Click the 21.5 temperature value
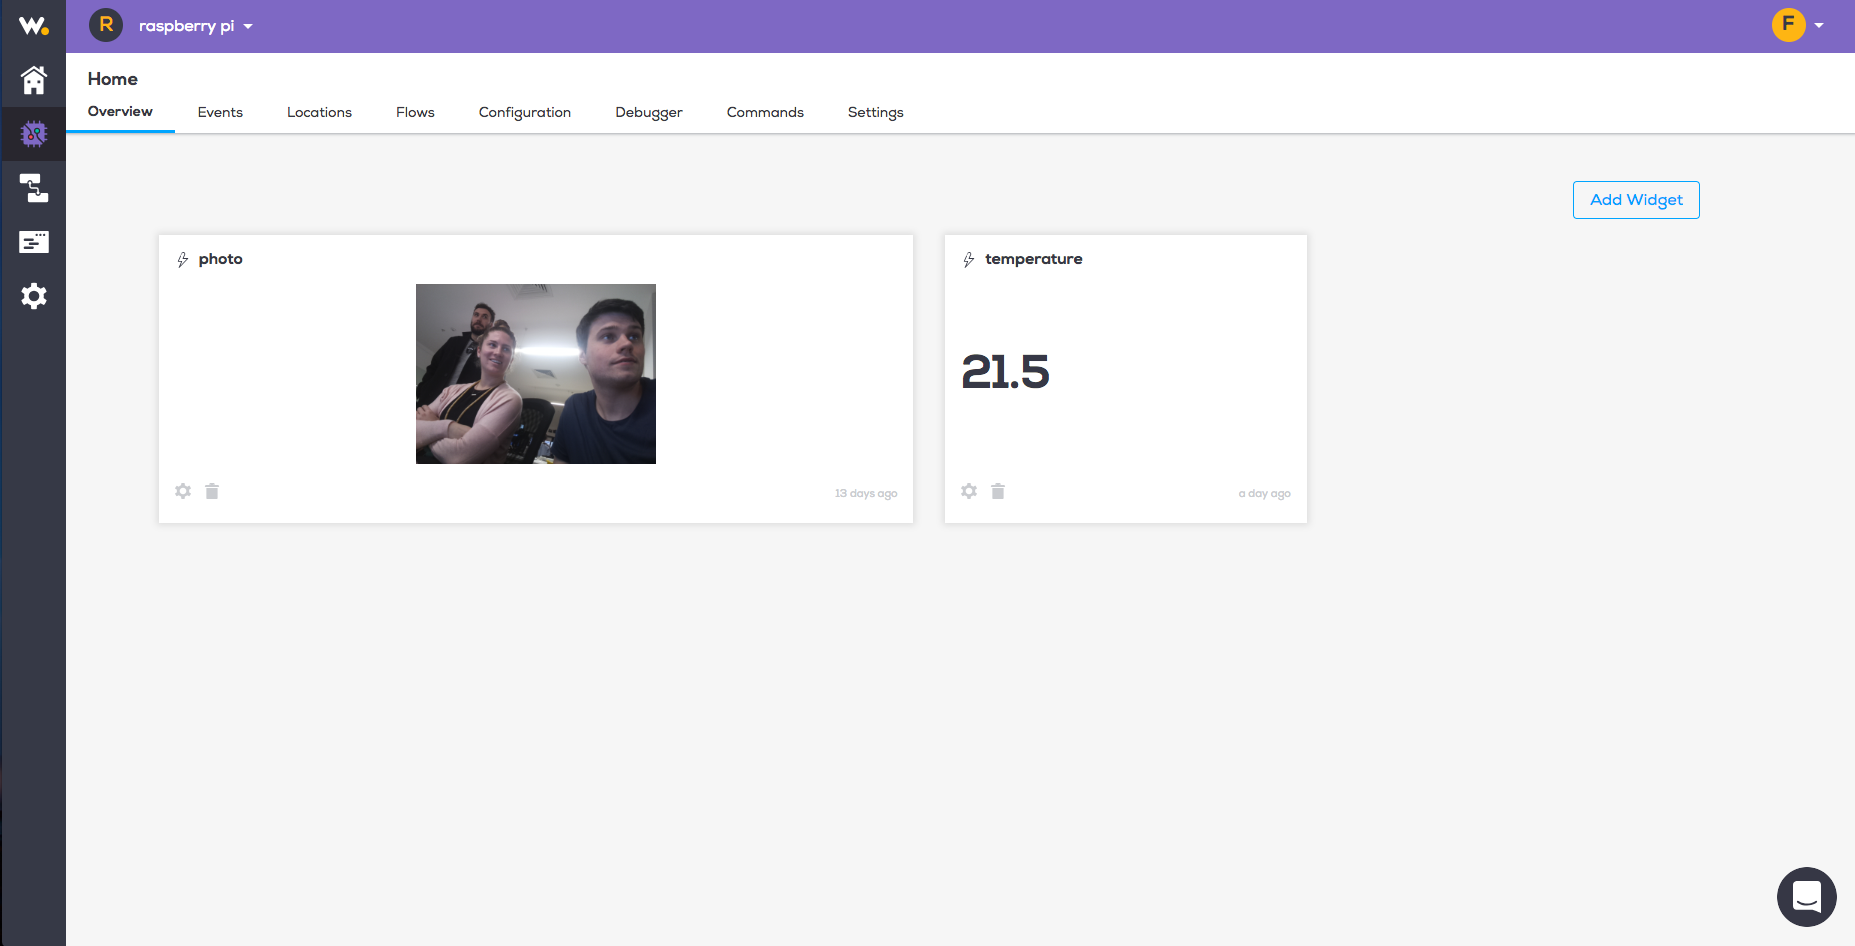The image size is (1855, 946). pyautogui.click(x=1005, y=372)
